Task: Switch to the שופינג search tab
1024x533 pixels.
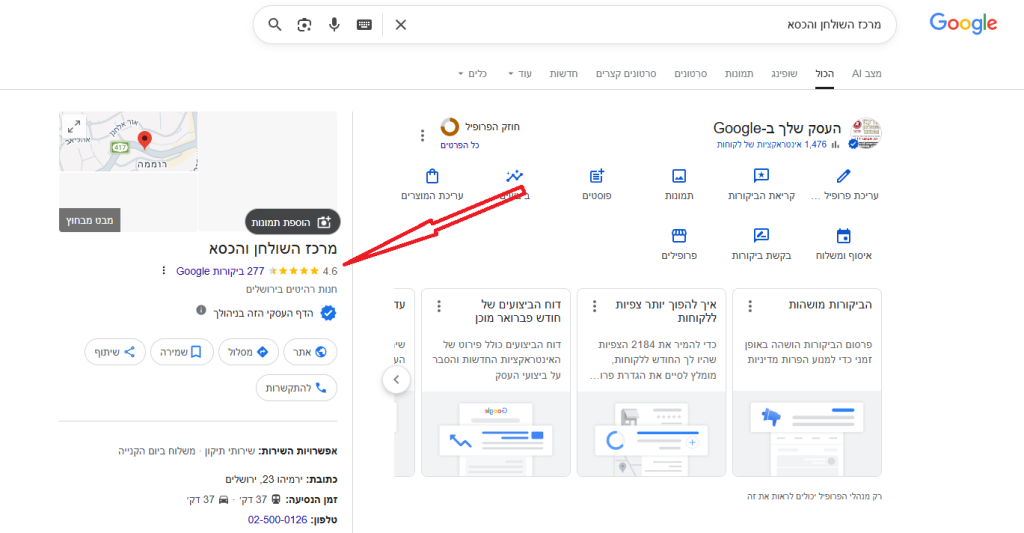Action: pos(782,74)
